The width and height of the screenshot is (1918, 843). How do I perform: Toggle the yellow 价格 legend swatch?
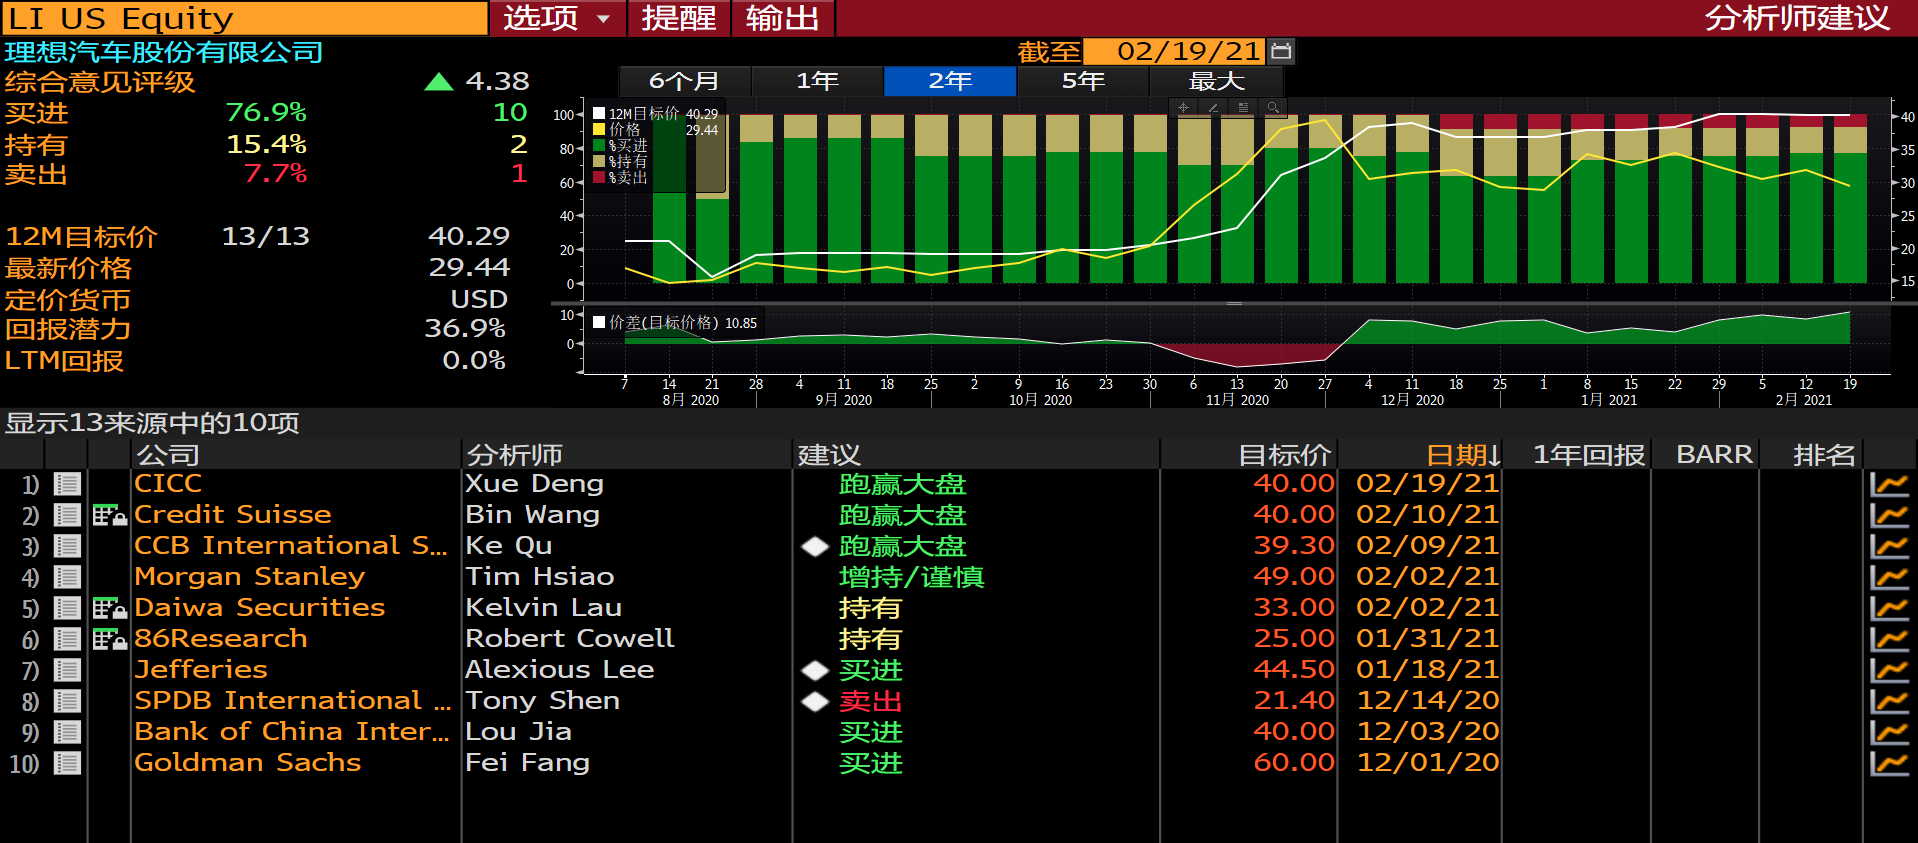click(599, 130)
